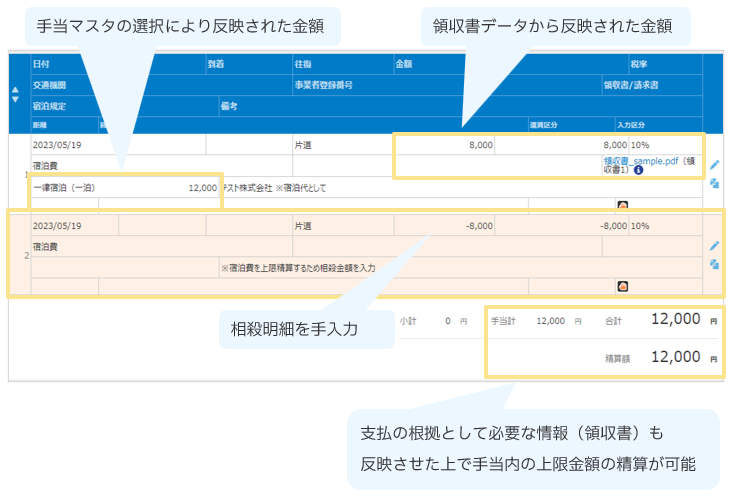730x500 pixels.
Task: Click the copy icon for row 2
Action: click(x=714, y=264)
